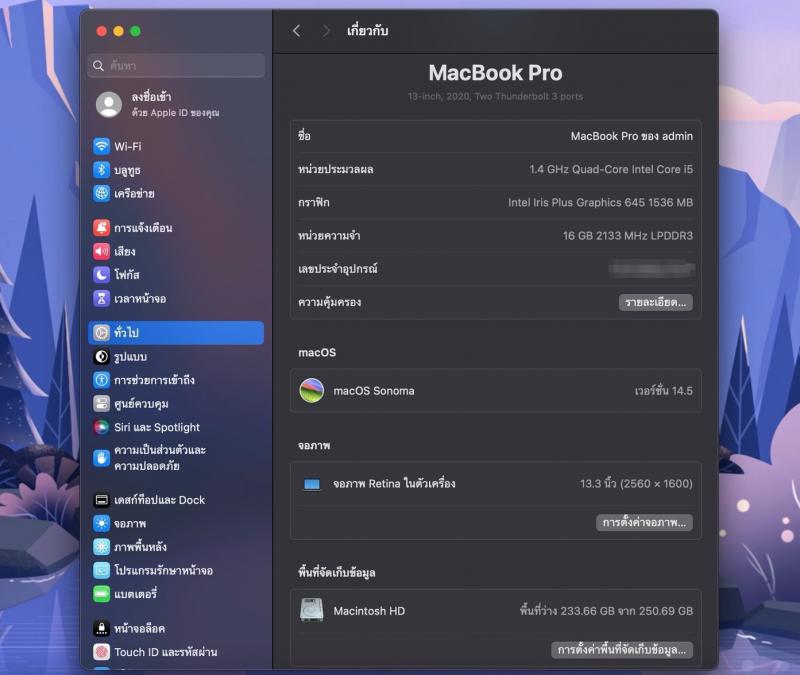Go back with the left chevron
This screenshot has height=675, width=800.
point(297,31)
